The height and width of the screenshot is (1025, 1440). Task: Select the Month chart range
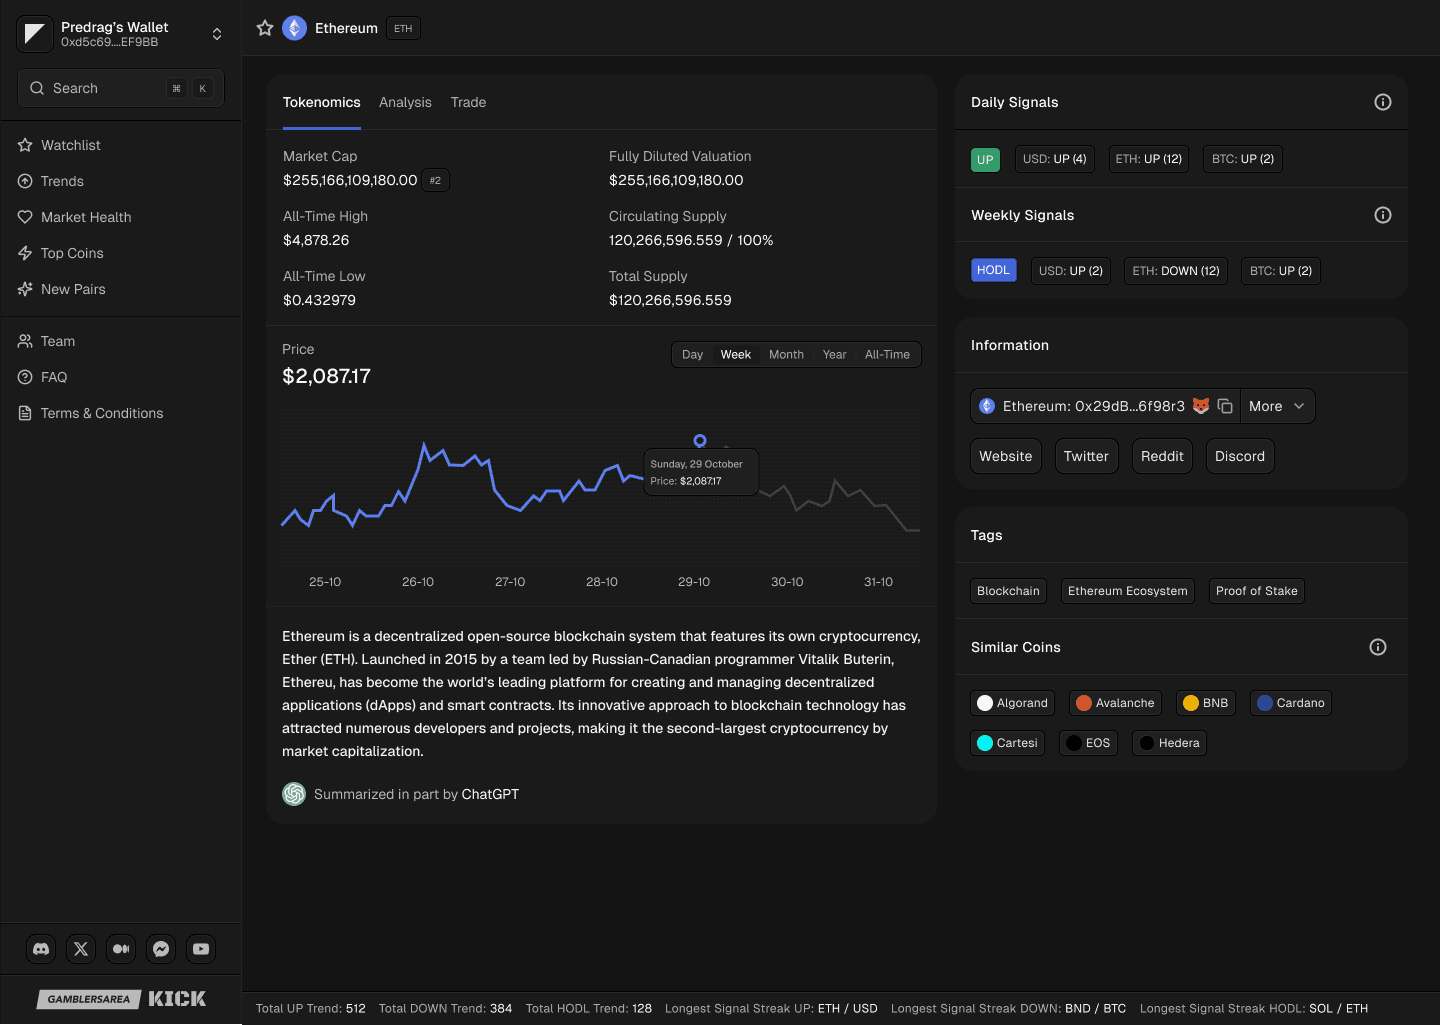[x=786, y=355]
